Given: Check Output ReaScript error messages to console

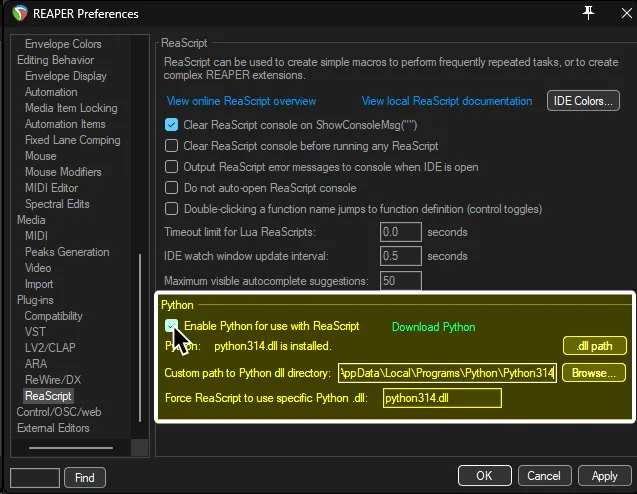Looking at the screenshot, I should click(x=171, y=167).
